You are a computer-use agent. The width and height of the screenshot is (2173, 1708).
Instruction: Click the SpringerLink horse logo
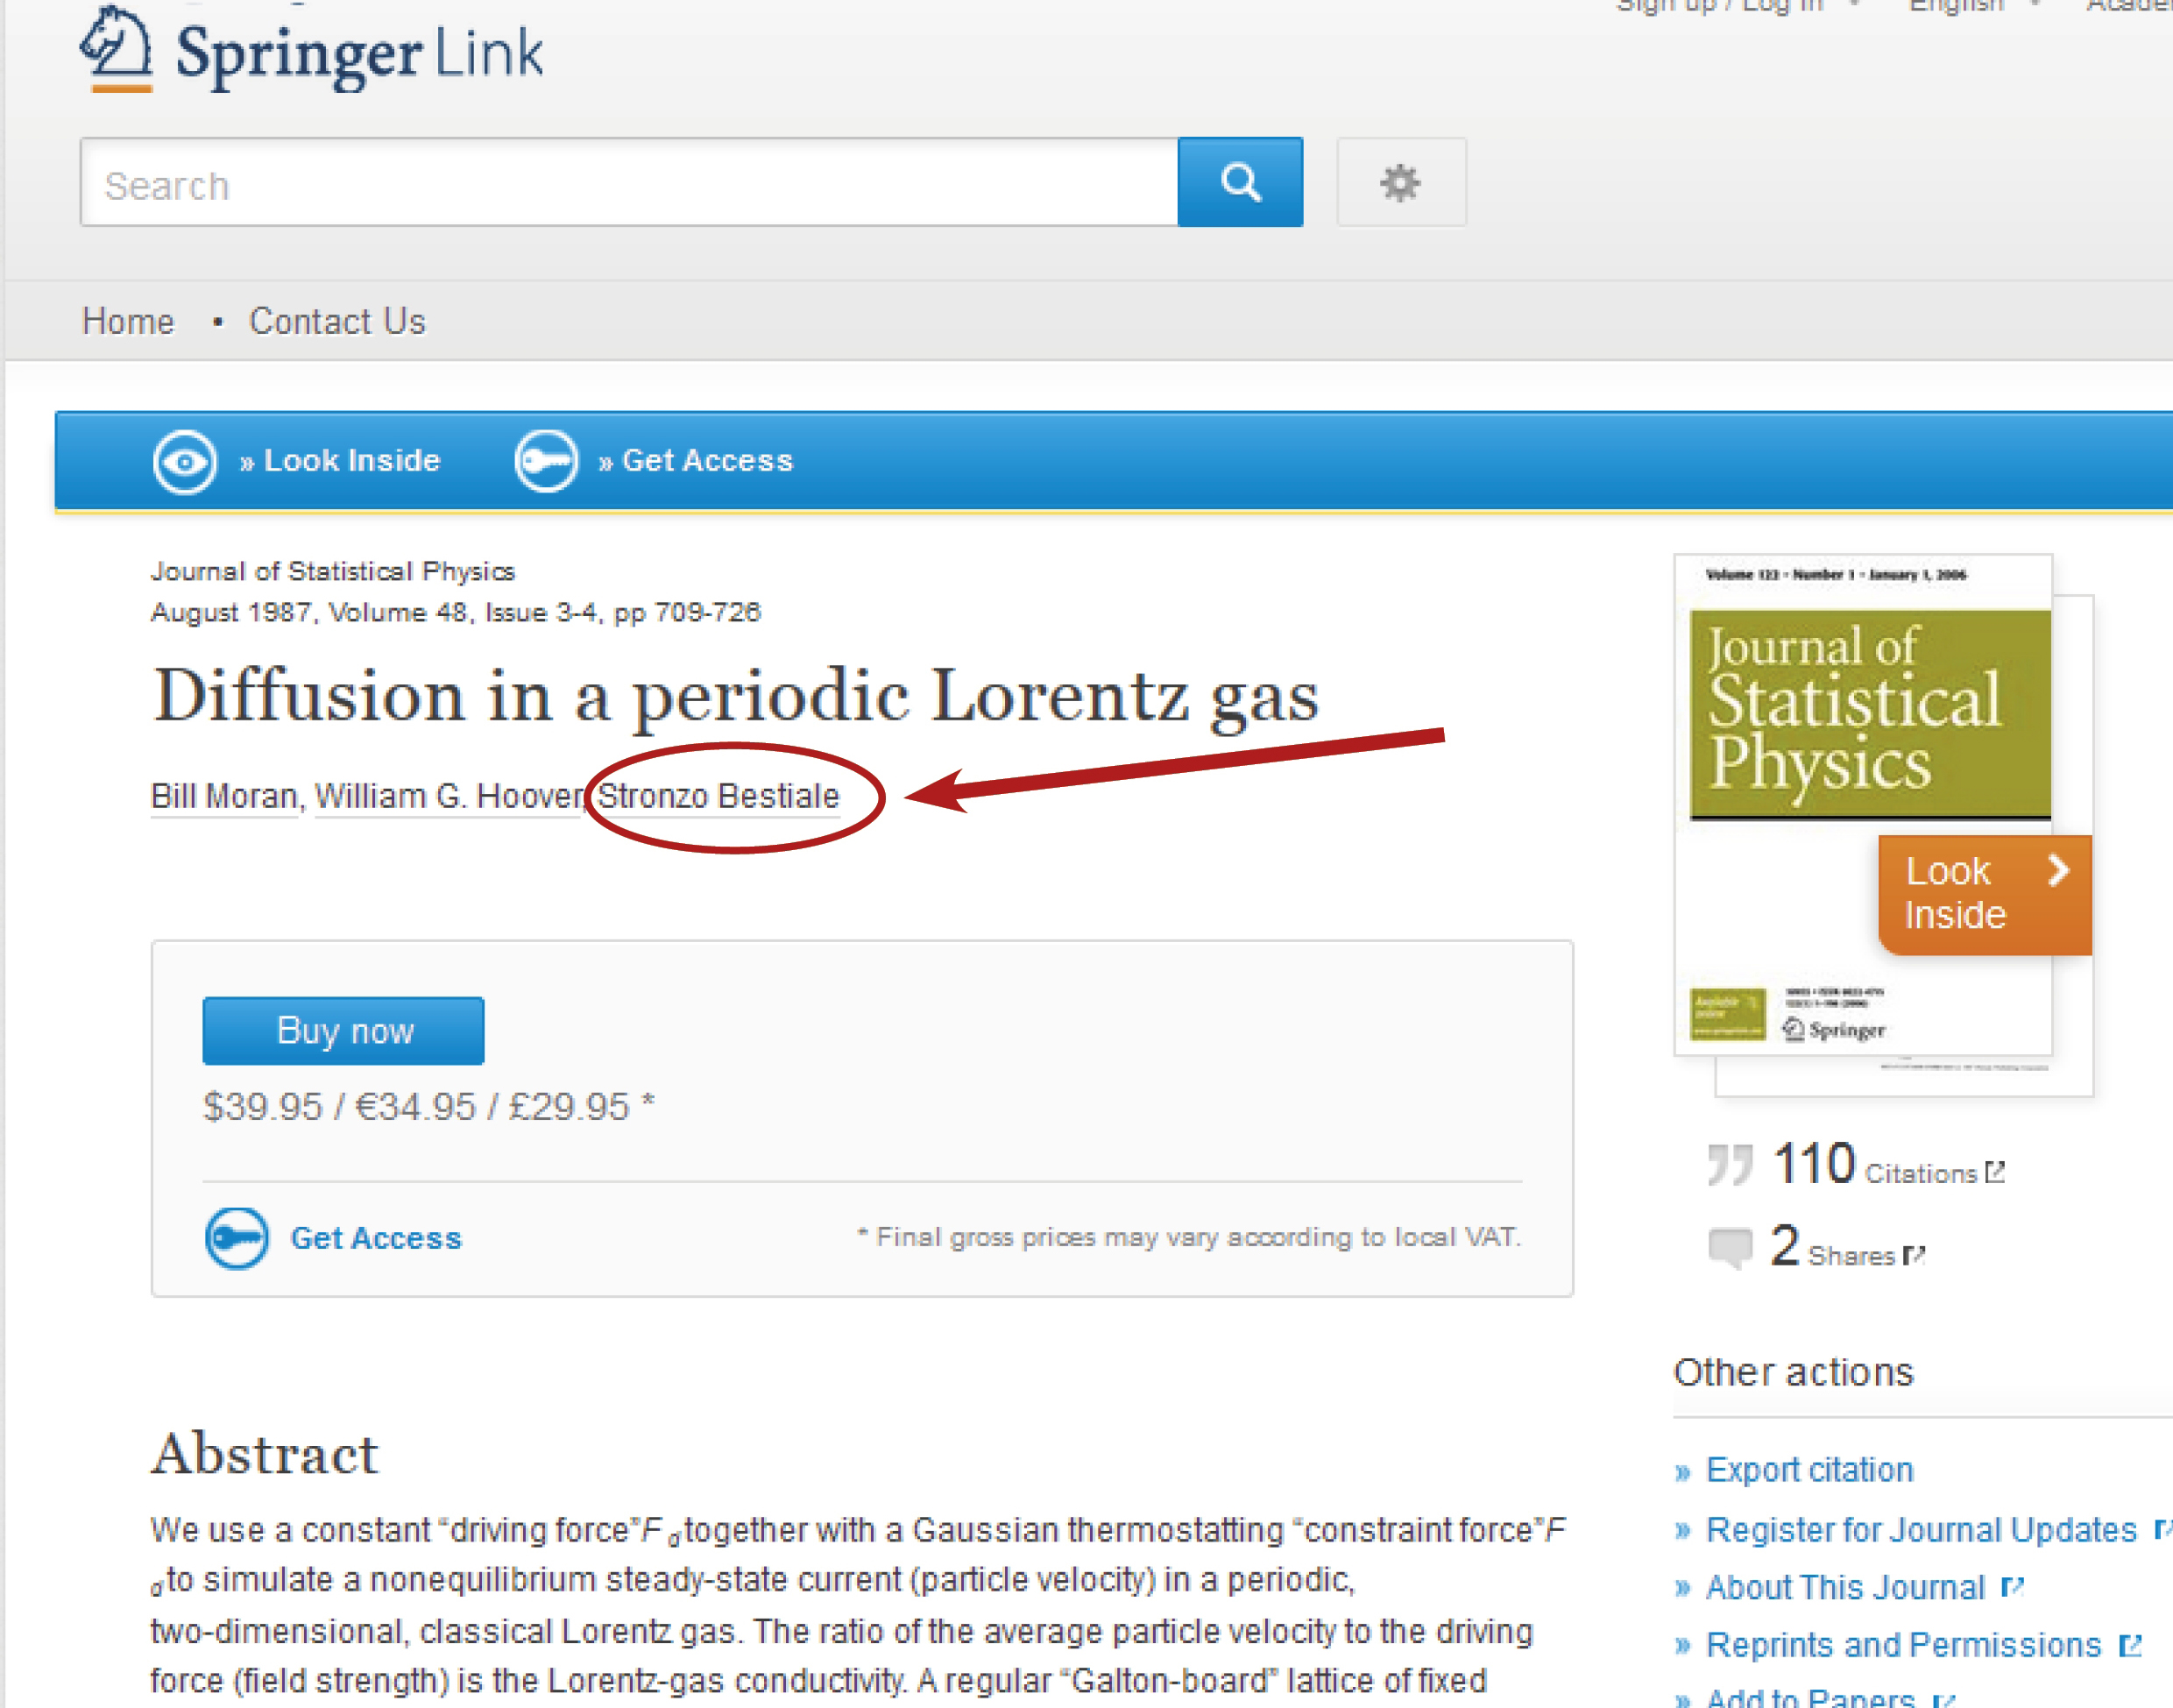coord(116,48)
